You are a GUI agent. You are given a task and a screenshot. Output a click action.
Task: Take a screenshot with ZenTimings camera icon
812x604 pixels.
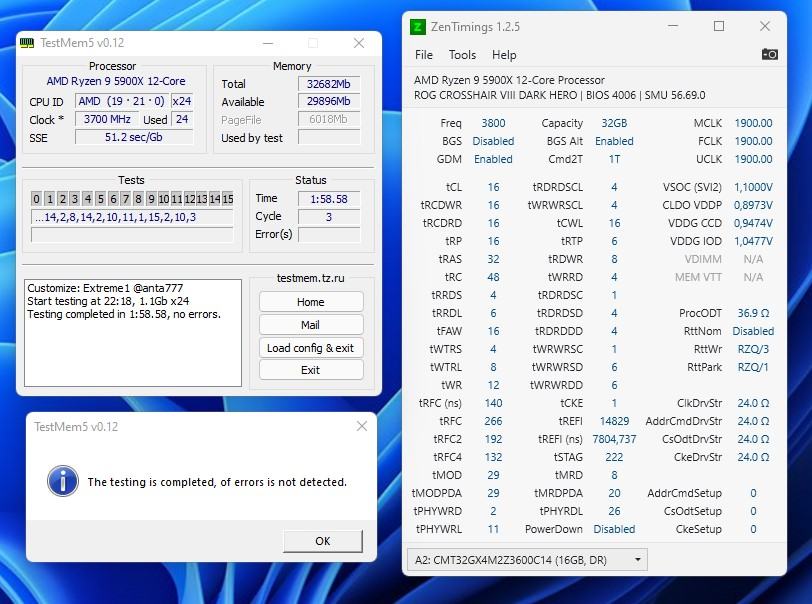pyautogui.click(x=770, y=54)
